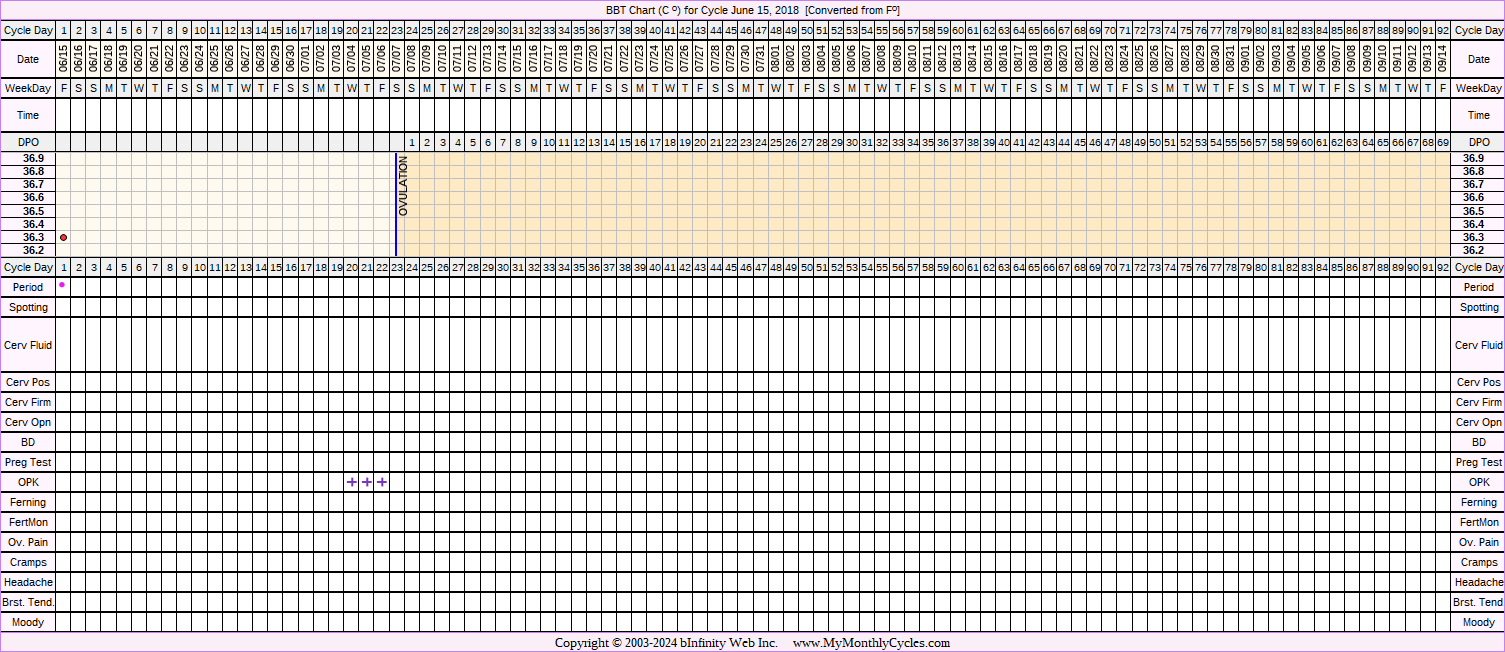Click the pink period dot on cycle day 1
Screen dimensions: 1505x652
point(62,285)
